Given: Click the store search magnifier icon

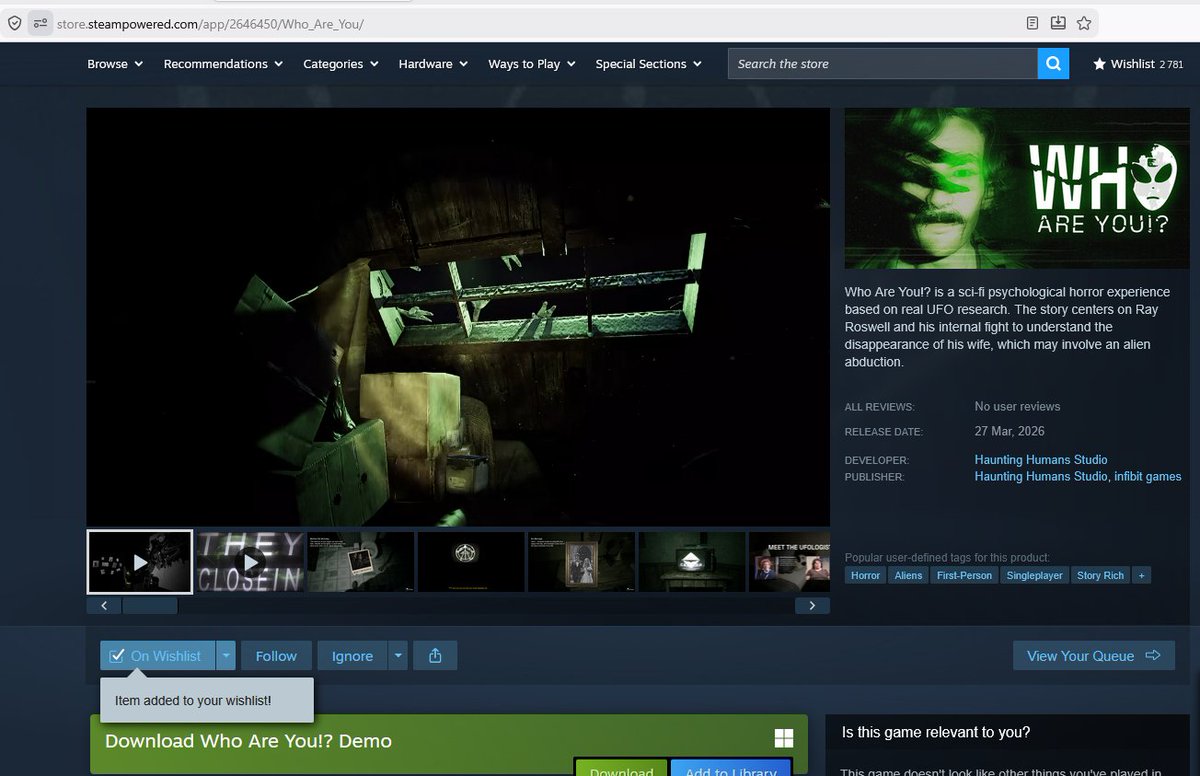Looking at the screenshot, I should [1053, 64].
